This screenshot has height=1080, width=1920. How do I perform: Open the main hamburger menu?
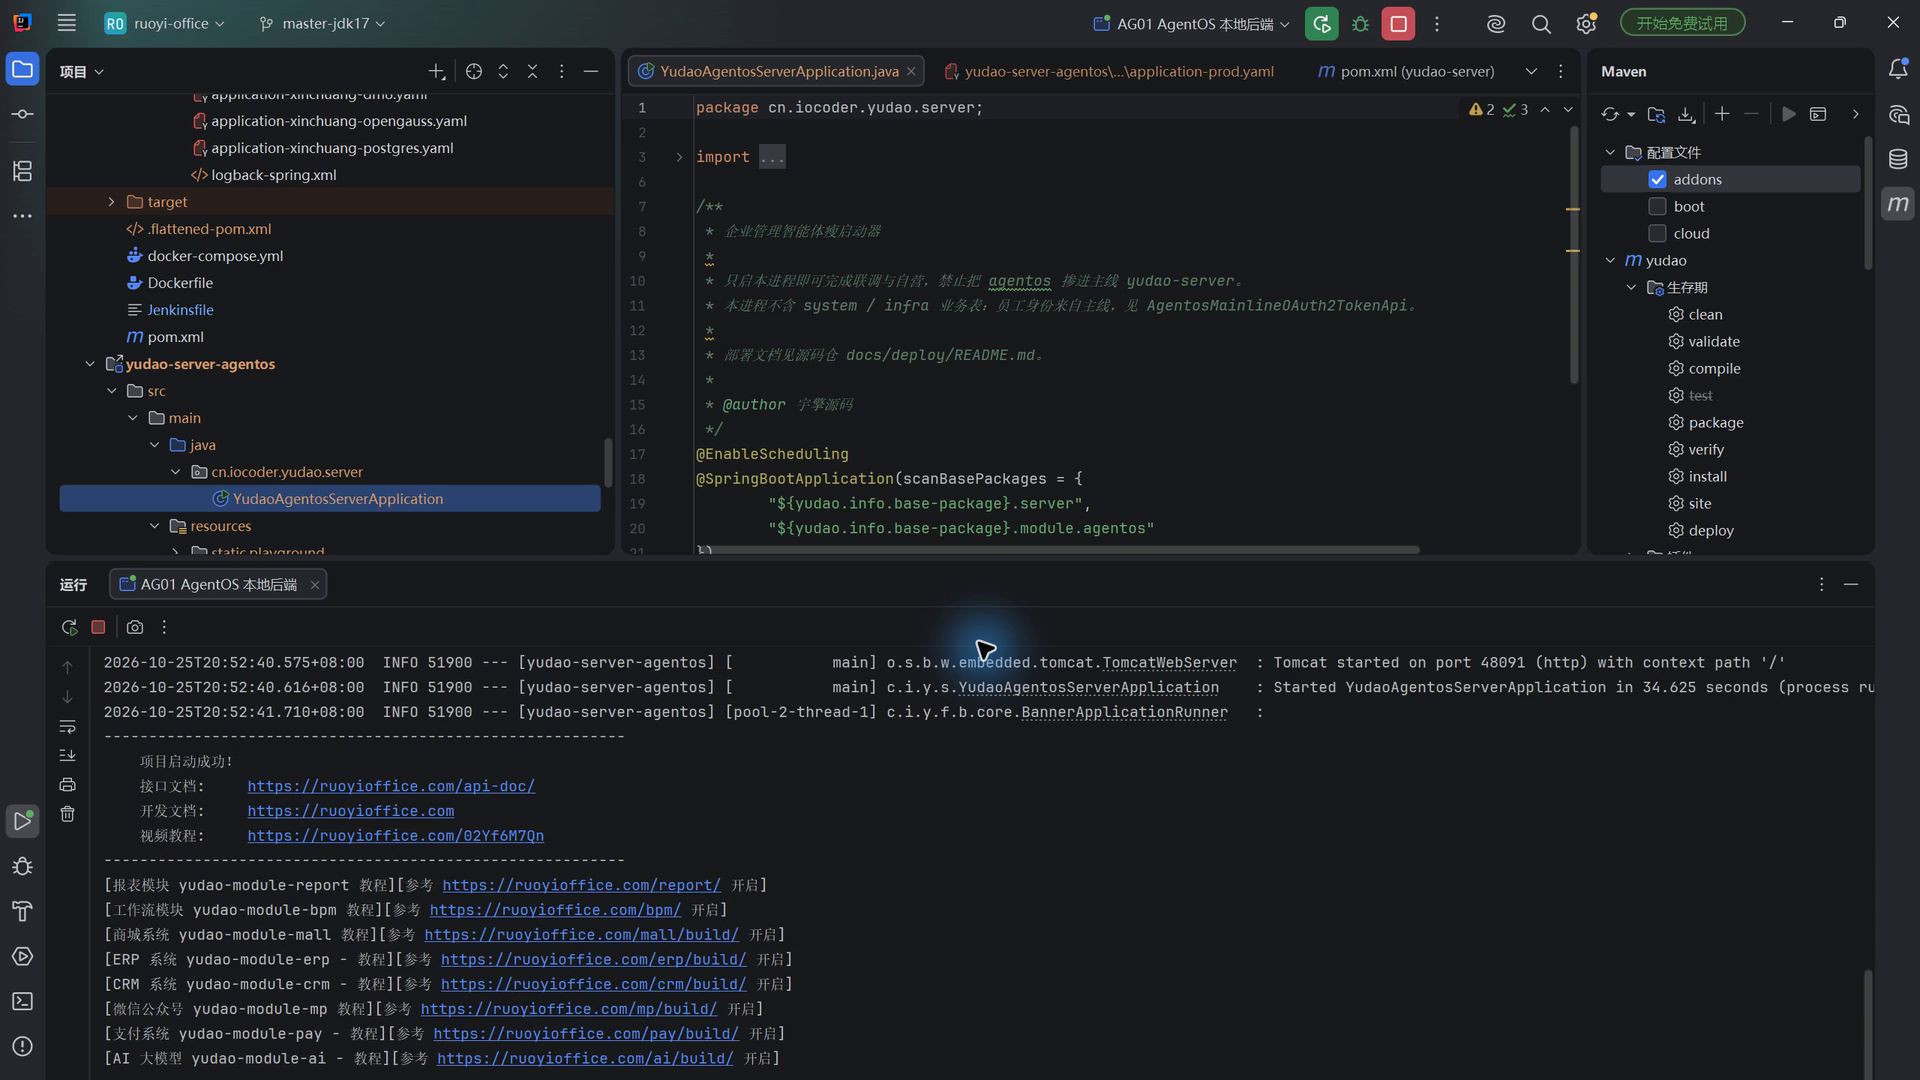(66, 23)
